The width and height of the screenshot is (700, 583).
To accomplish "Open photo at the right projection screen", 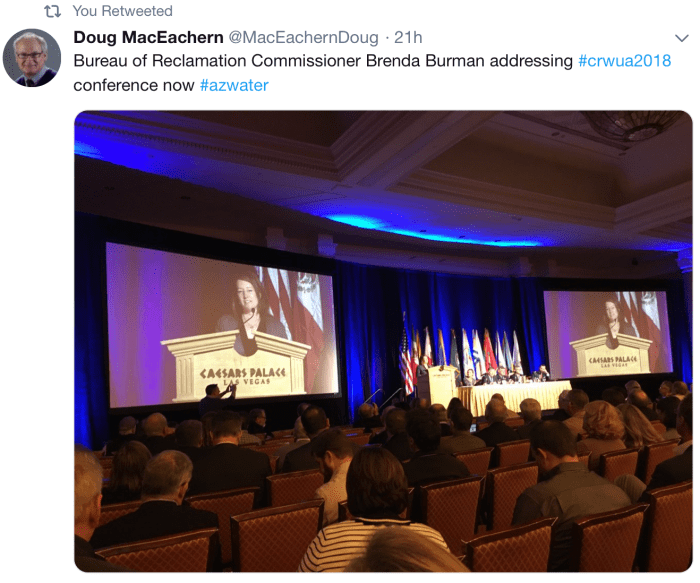I will 608,333.
